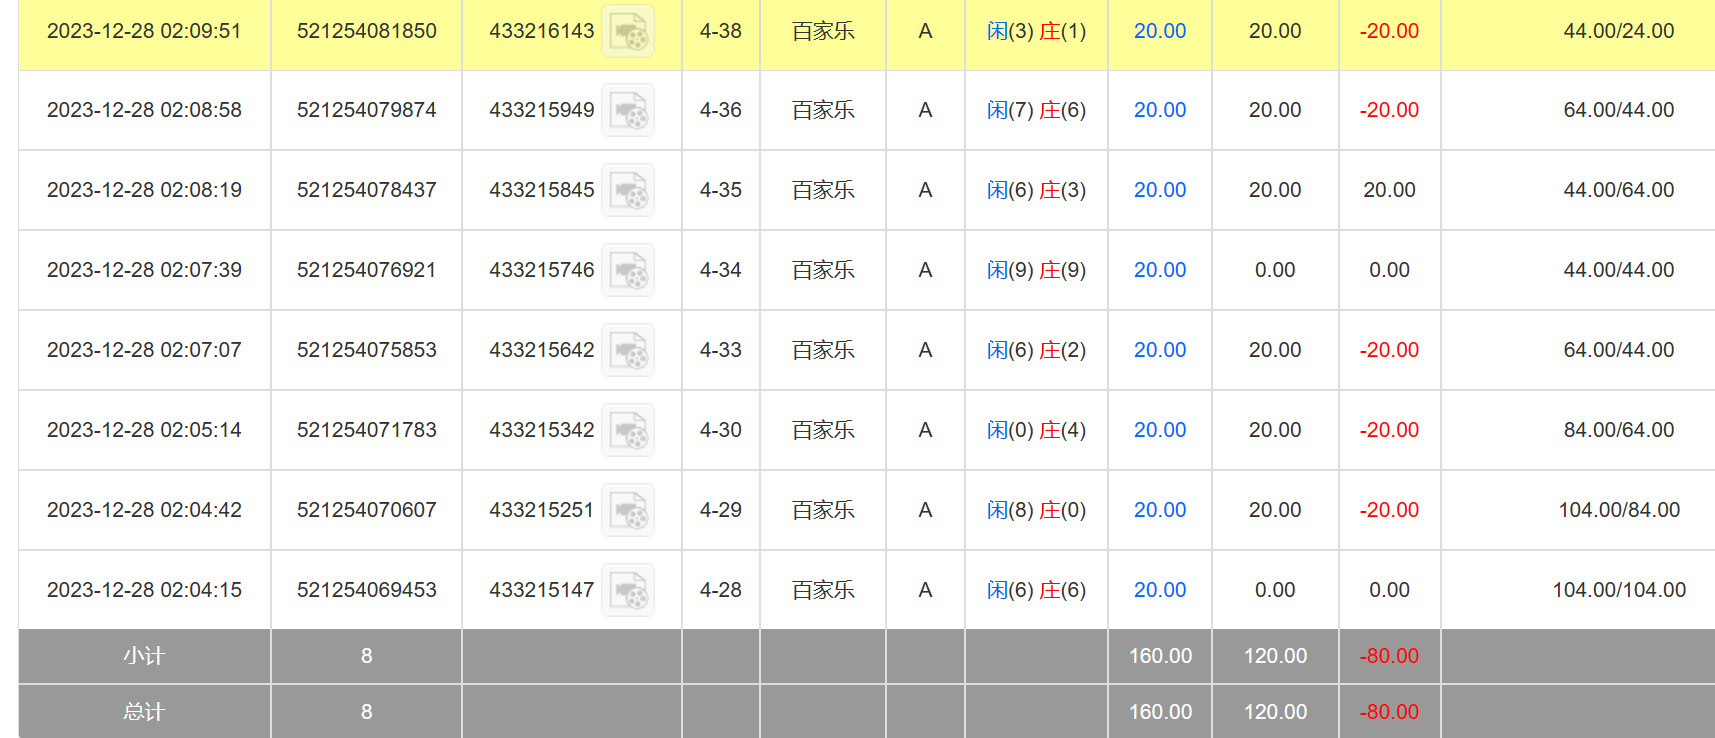Image resolution: width=1715 pixels, height=738 pixels.
Task: Click replay icon next to 433215642
Action: coord(627,350)
